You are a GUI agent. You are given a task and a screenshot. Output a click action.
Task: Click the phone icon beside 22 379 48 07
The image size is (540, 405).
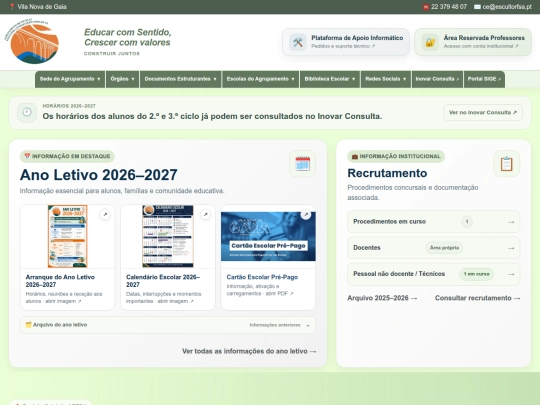(x=426, y=7)
